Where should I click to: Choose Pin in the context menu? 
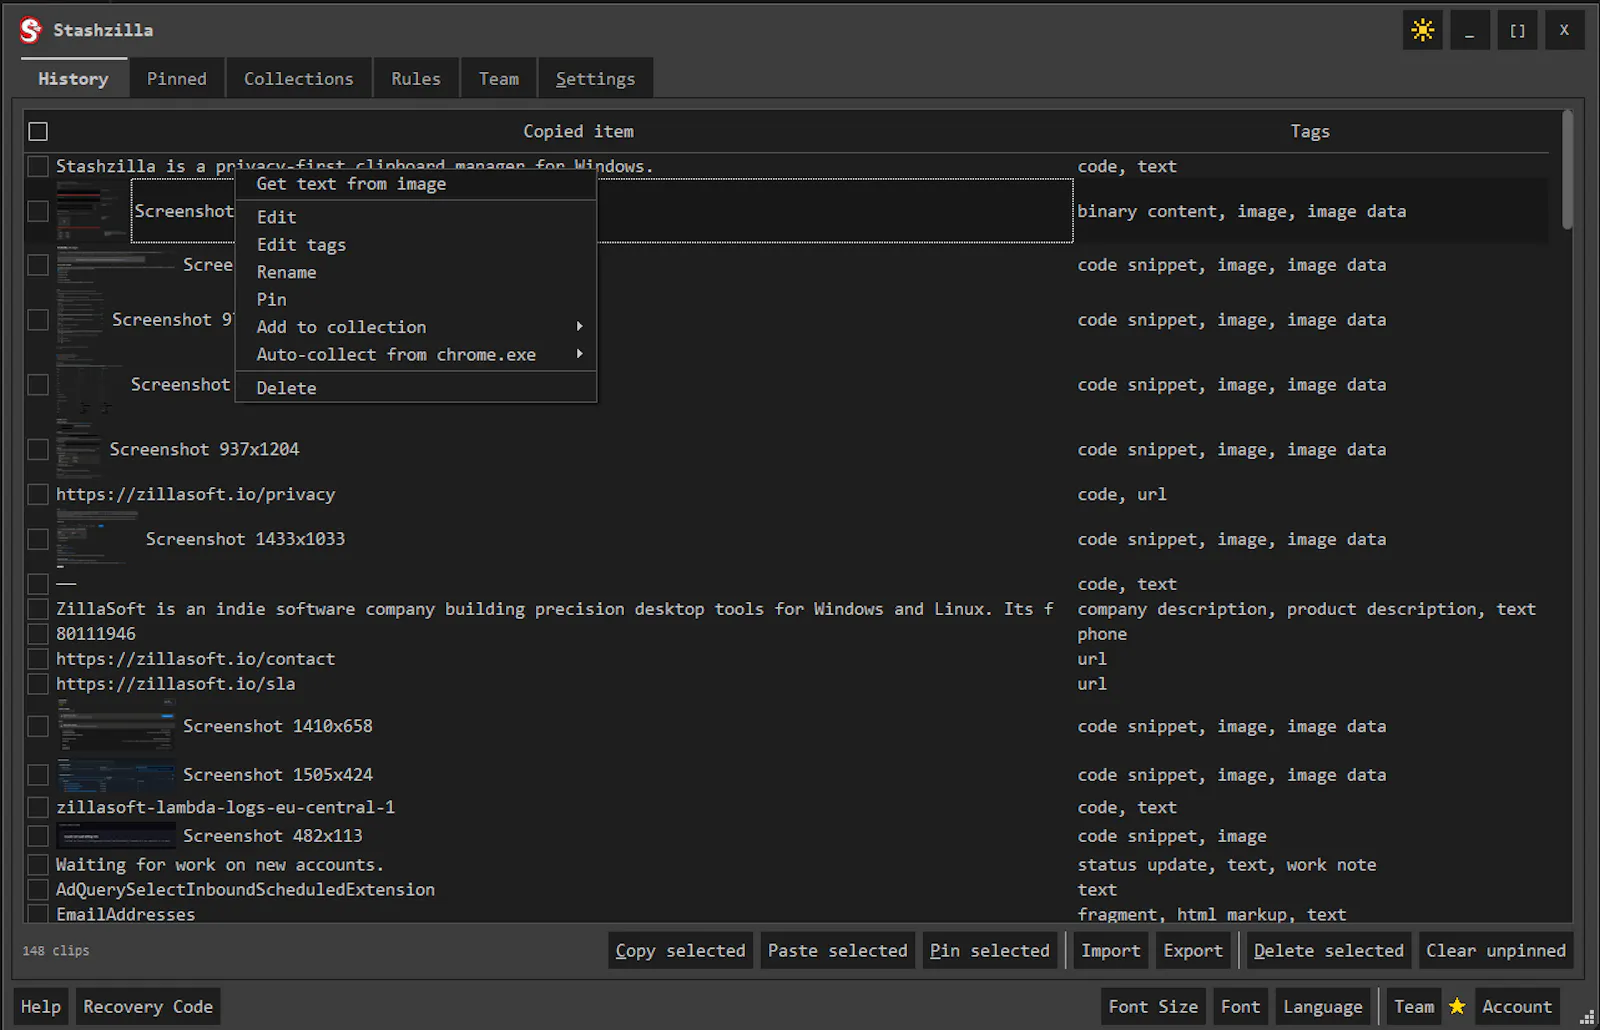[x=415, y=299]
